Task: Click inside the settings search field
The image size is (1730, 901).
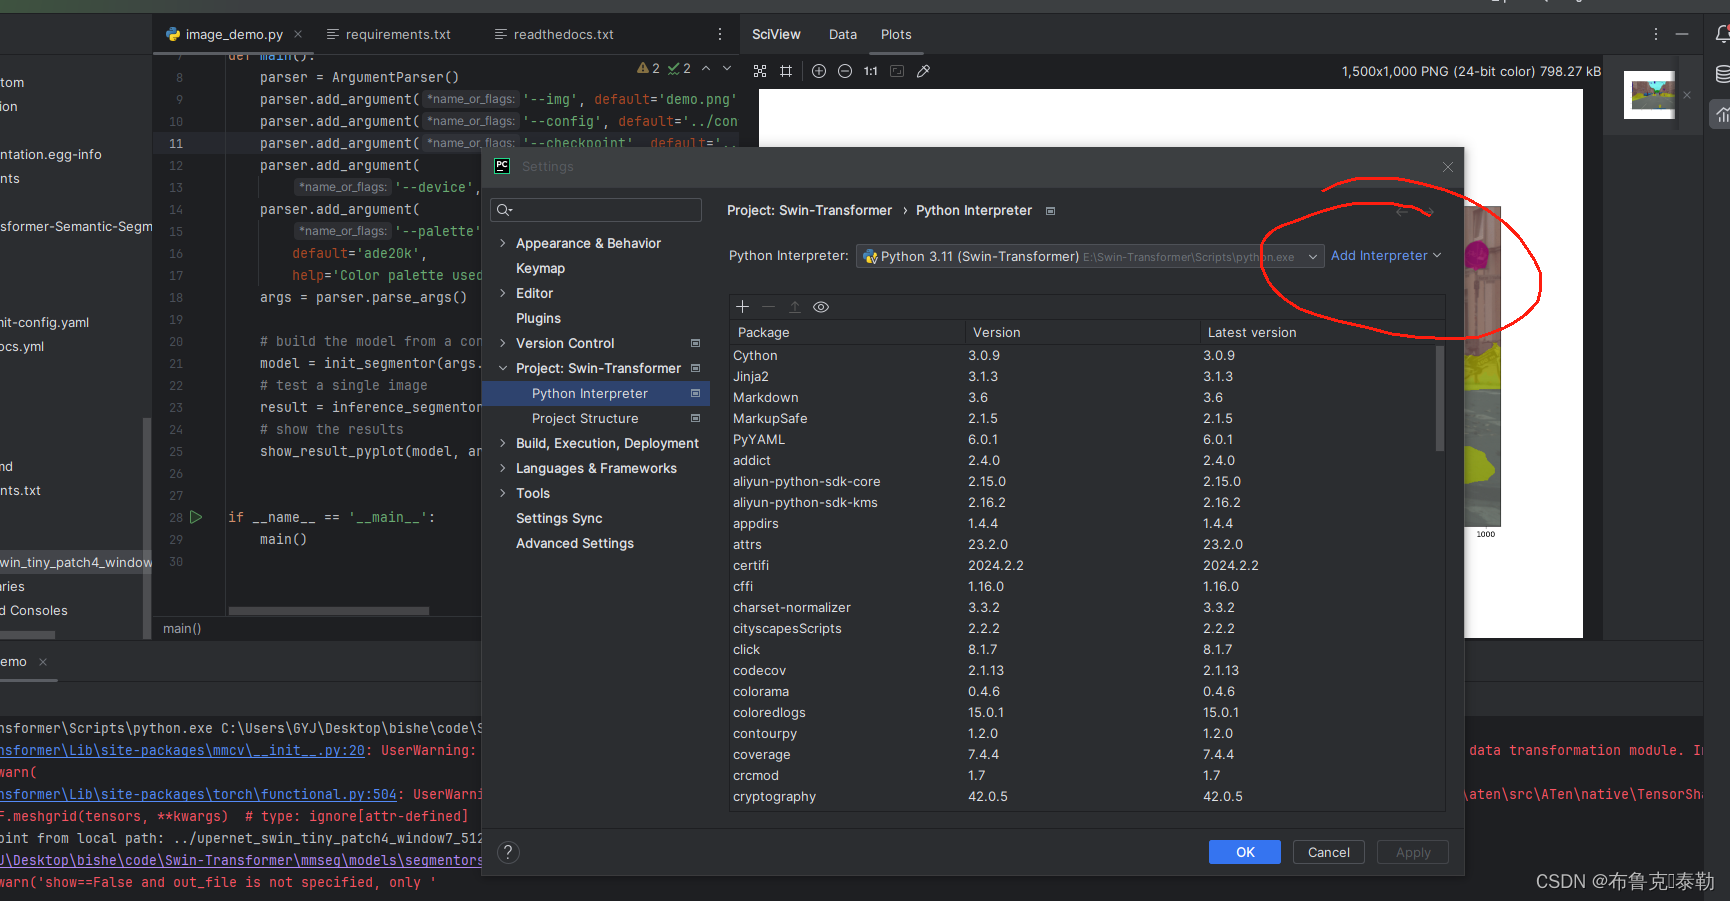Action: pyautogui.click(x=596, y=210)
